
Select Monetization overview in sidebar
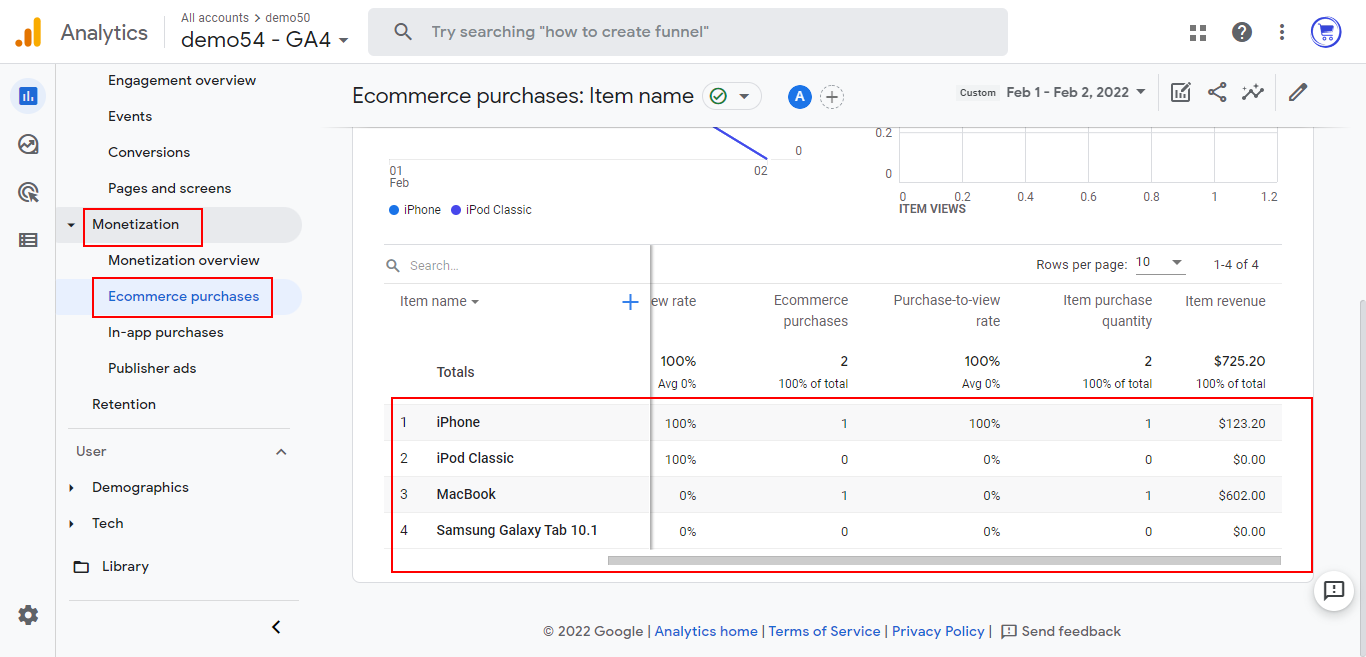click(184, 260)
